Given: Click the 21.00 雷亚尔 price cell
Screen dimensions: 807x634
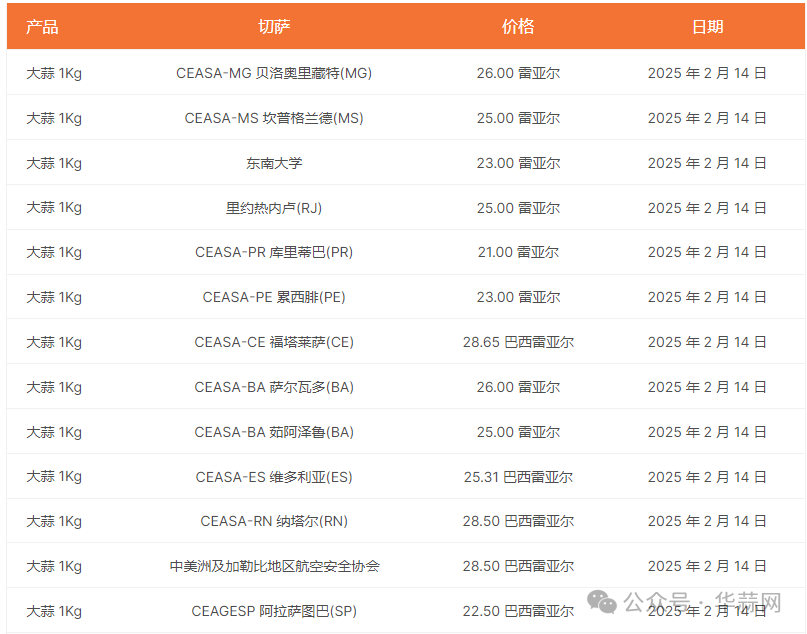Looking at the screenshot, I should pyautogui.click(x=518, y=252).
